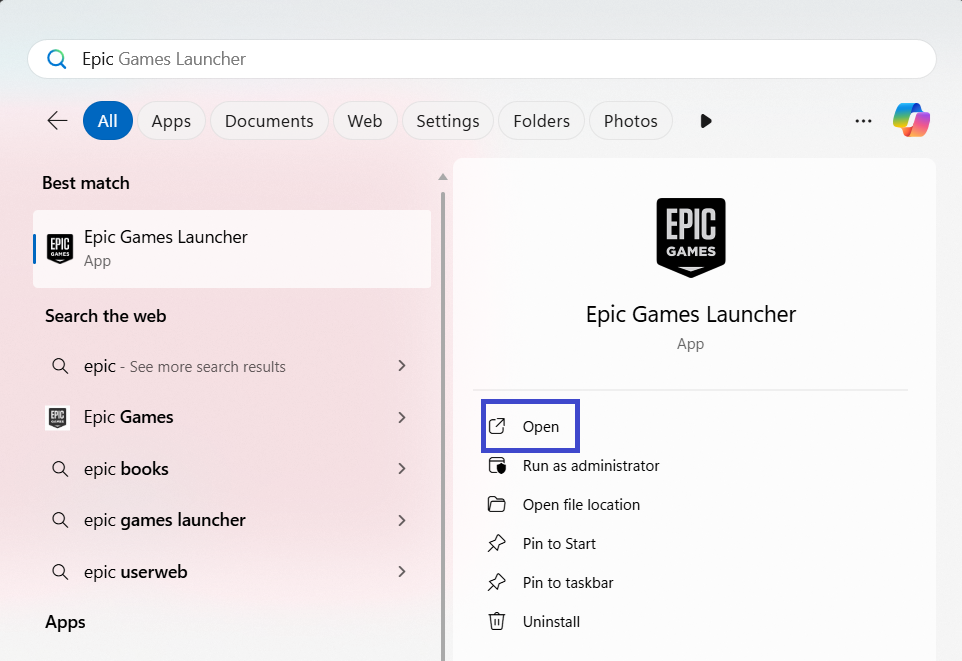This screenshot has width=962, height=661.
Task: Switch to the Apps filter tab
Action: pos(171,120)
